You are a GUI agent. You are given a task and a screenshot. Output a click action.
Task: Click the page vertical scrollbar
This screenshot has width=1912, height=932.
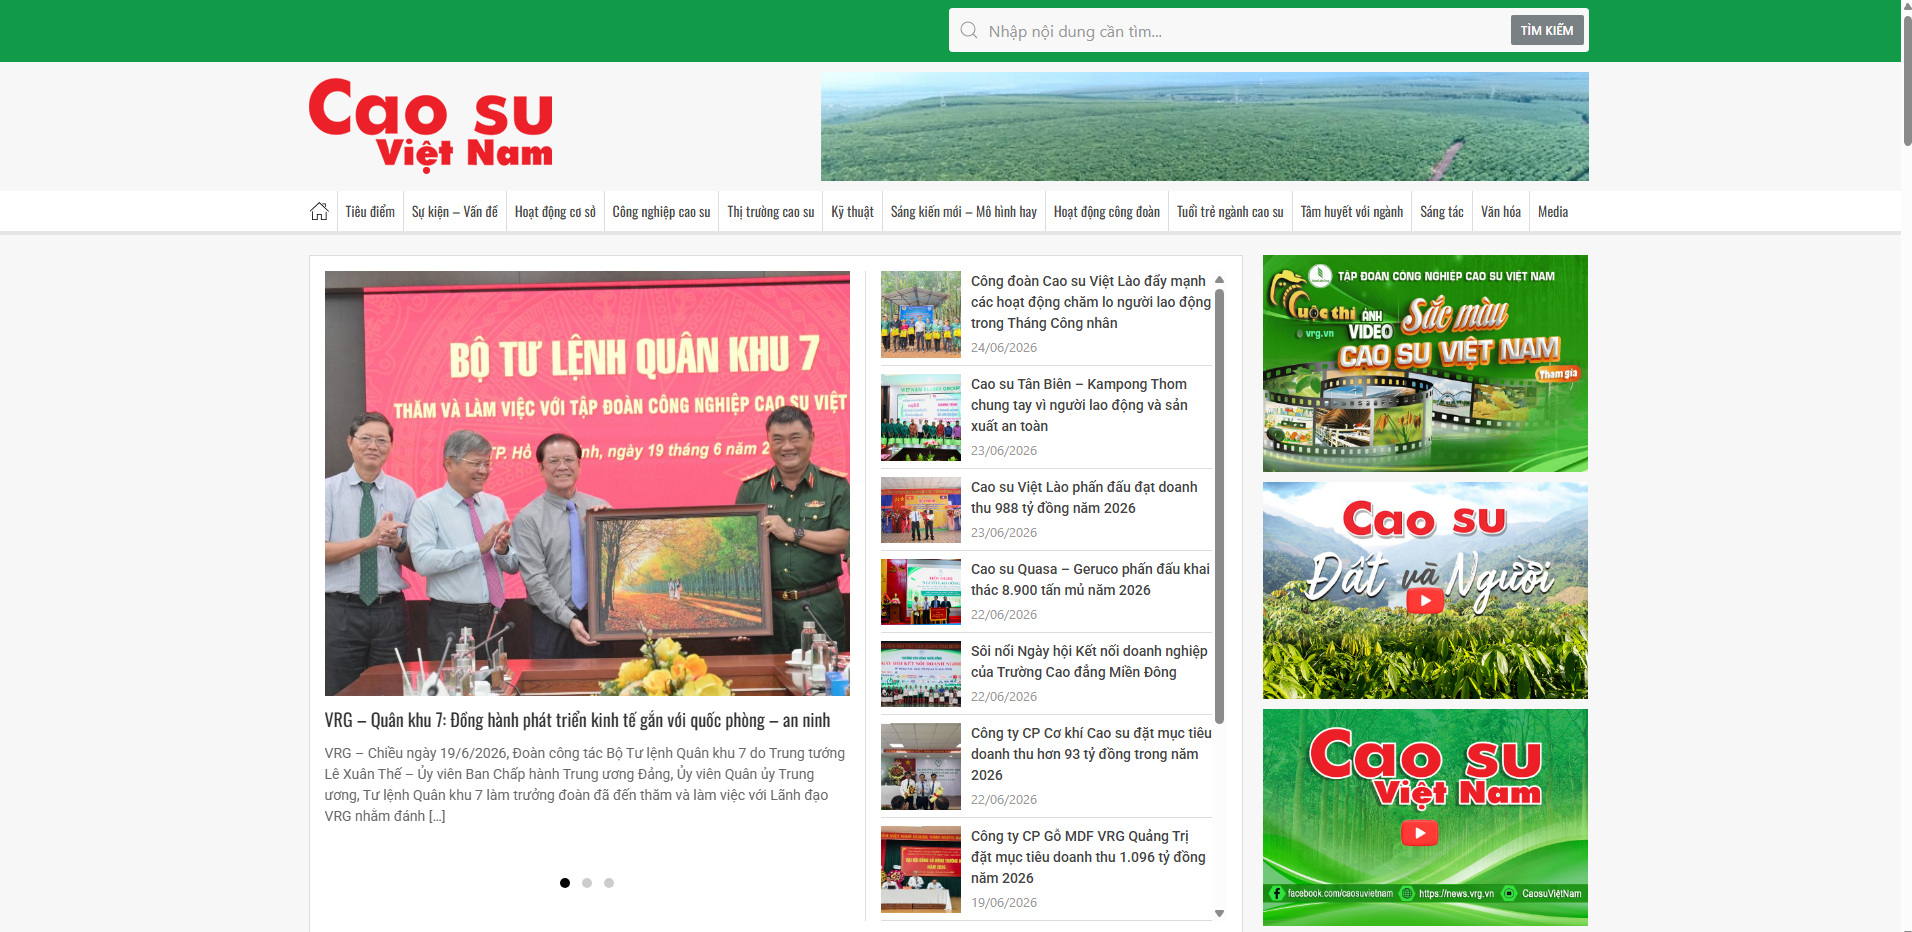[x=1907, y=80]
